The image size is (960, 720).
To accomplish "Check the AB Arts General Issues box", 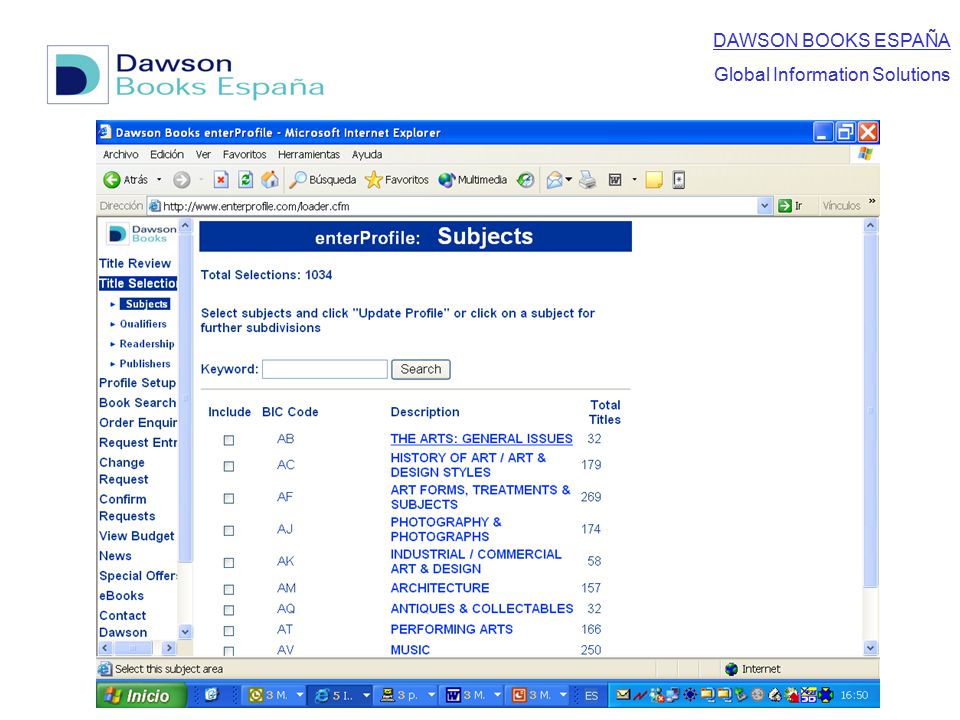I will pyautogui.click(x=229, y=440).
